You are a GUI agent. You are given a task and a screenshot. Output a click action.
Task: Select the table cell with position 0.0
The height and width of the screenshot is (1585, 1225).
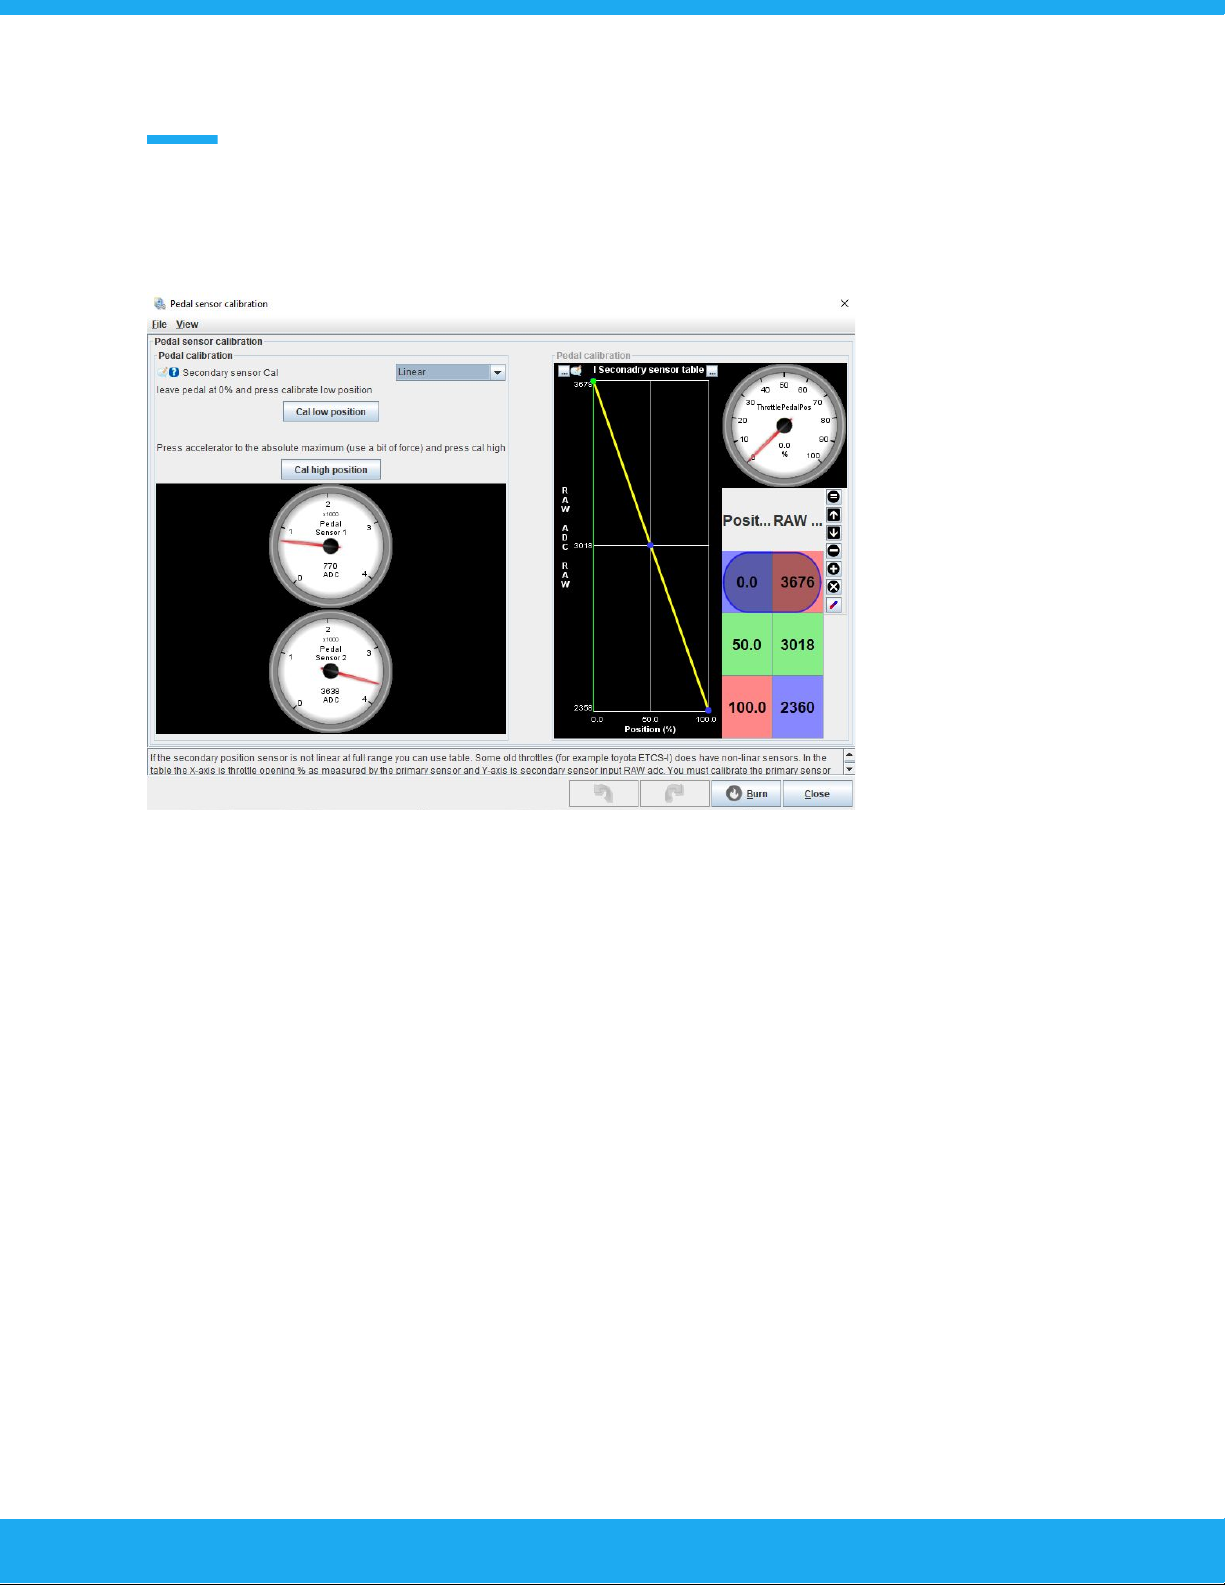point(747,582)
